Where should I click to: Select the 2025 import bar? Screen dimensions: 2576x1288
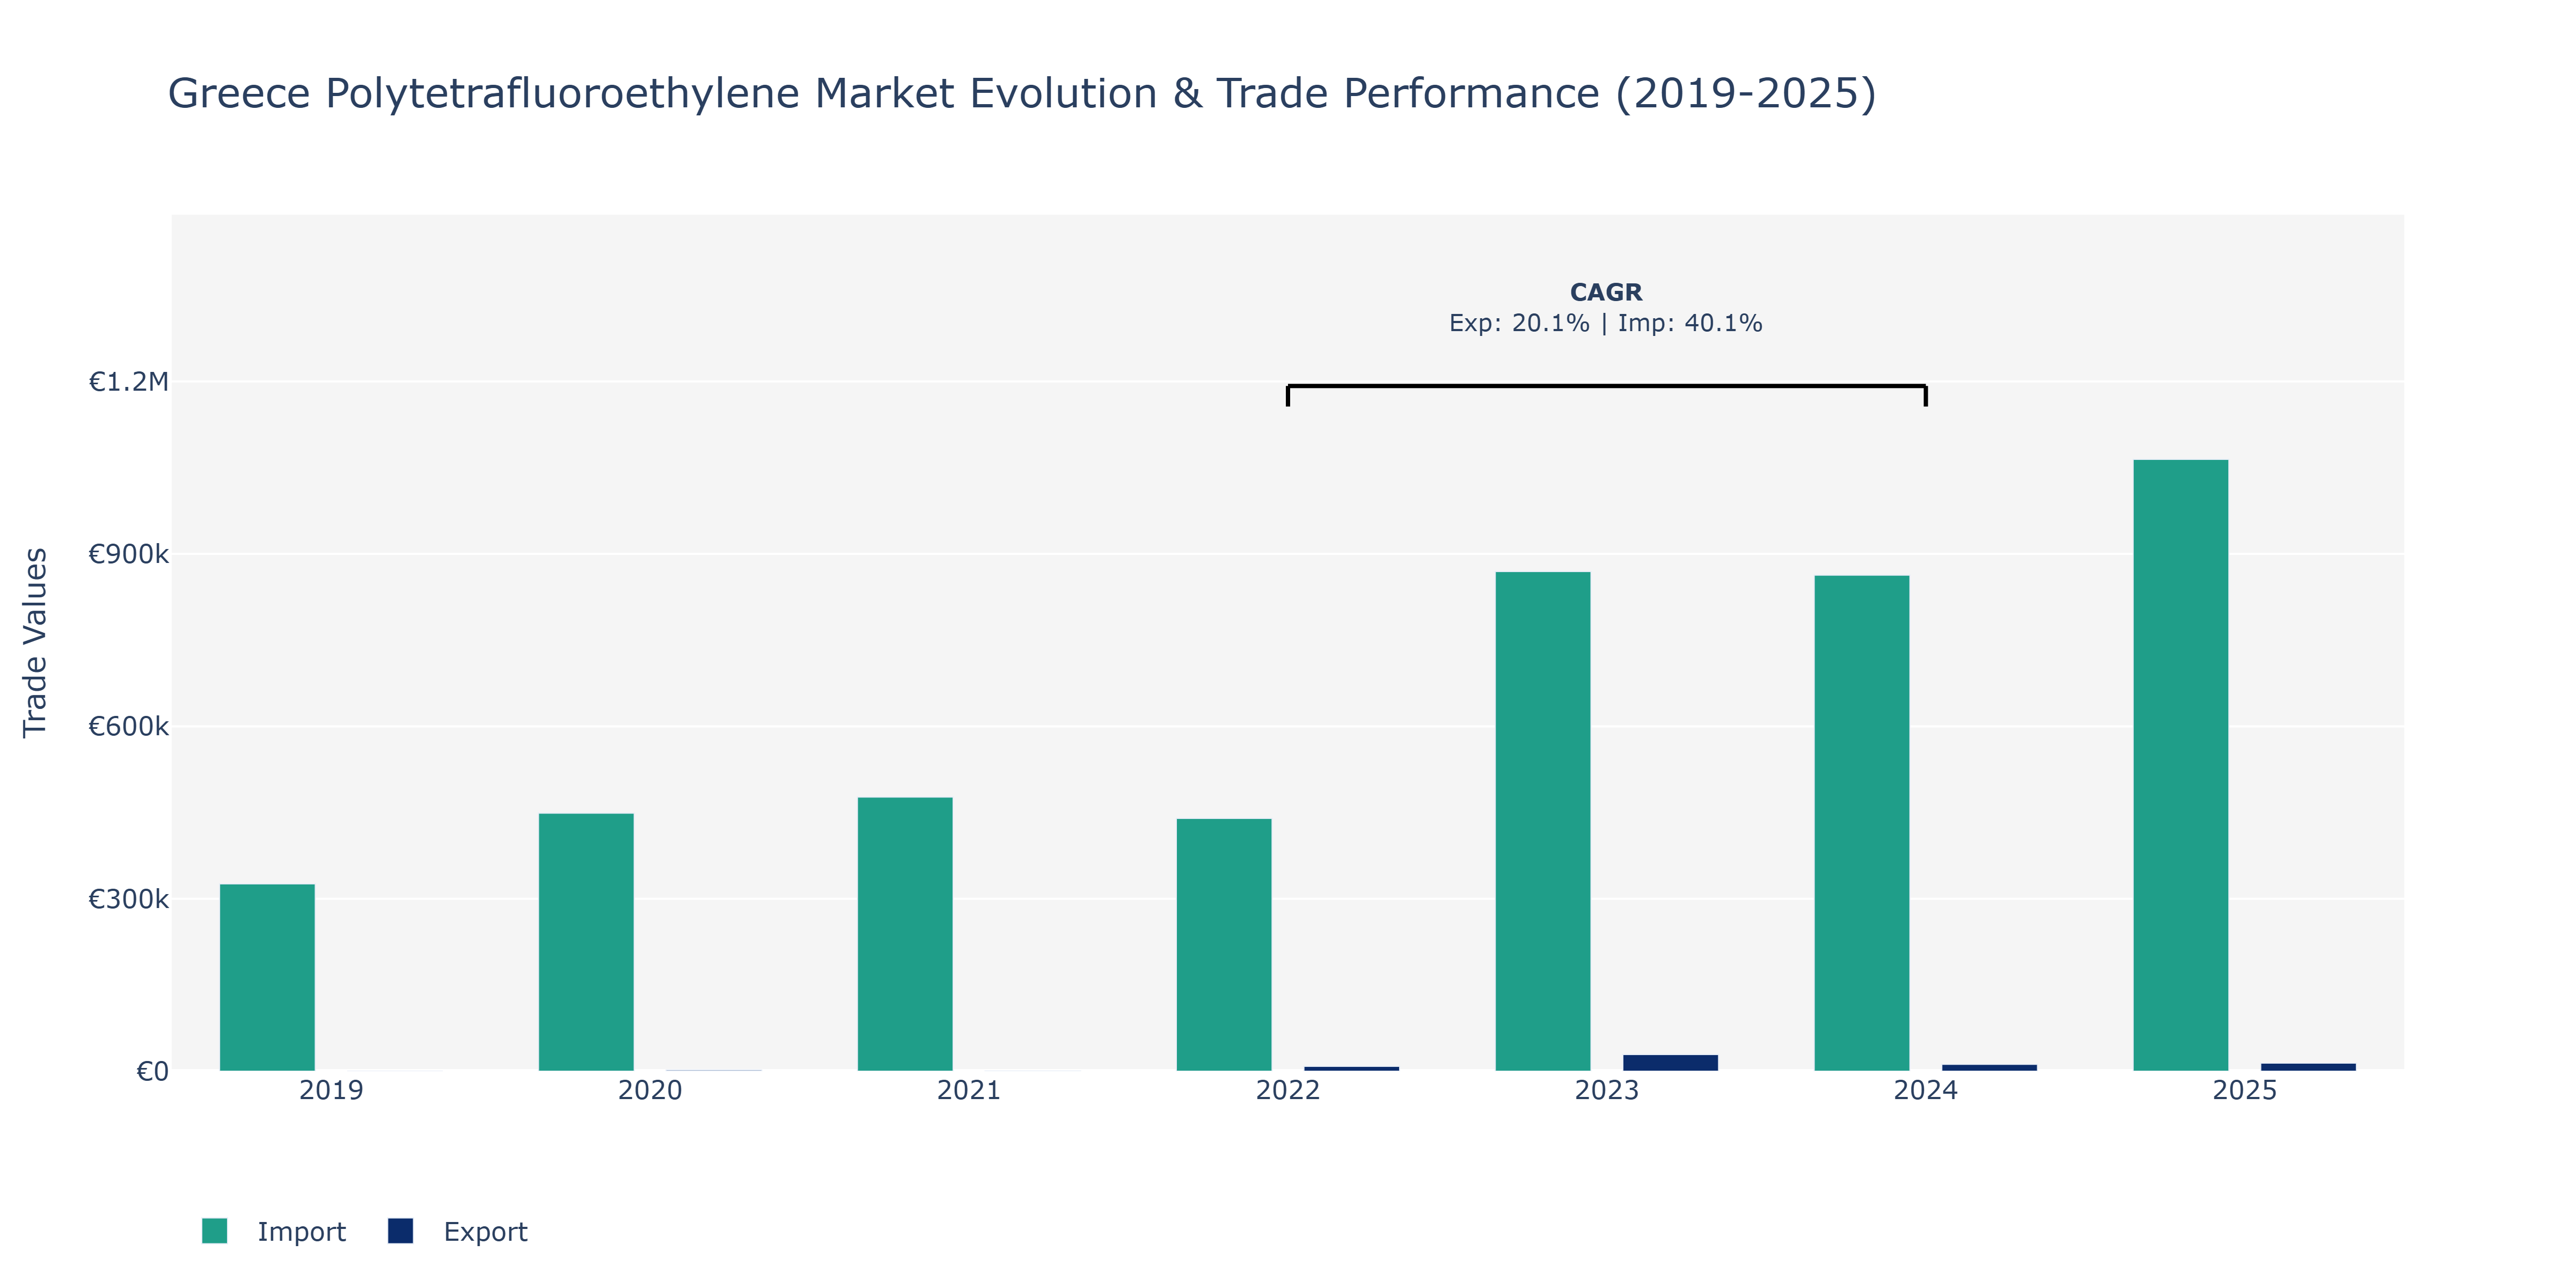2181,765
